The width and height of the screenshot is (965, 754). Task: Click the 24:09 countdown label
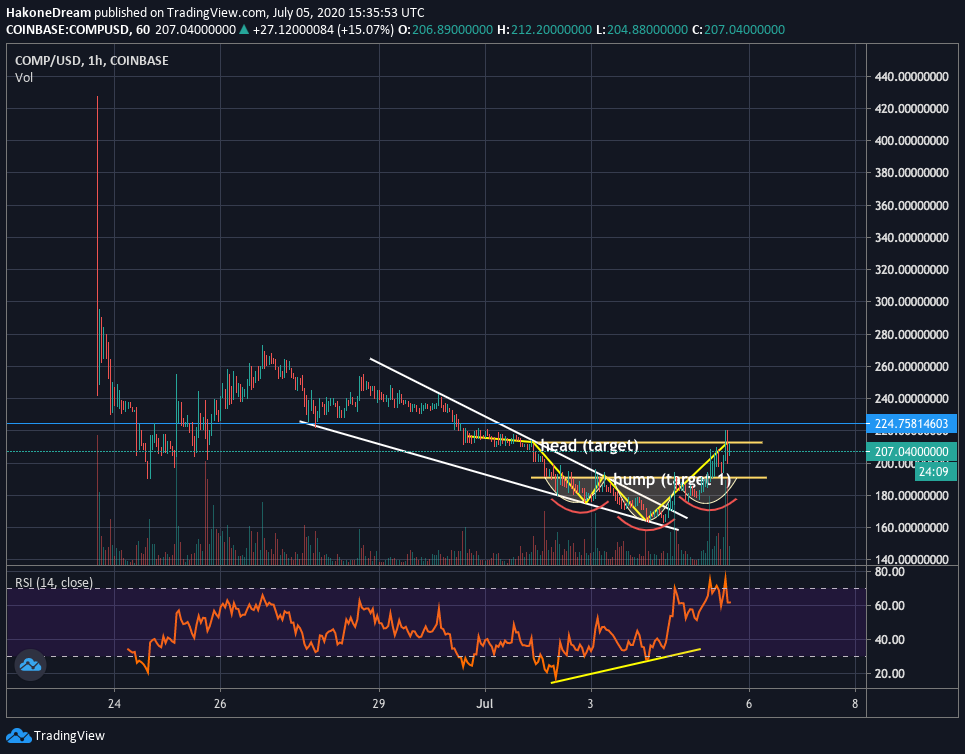936,471
